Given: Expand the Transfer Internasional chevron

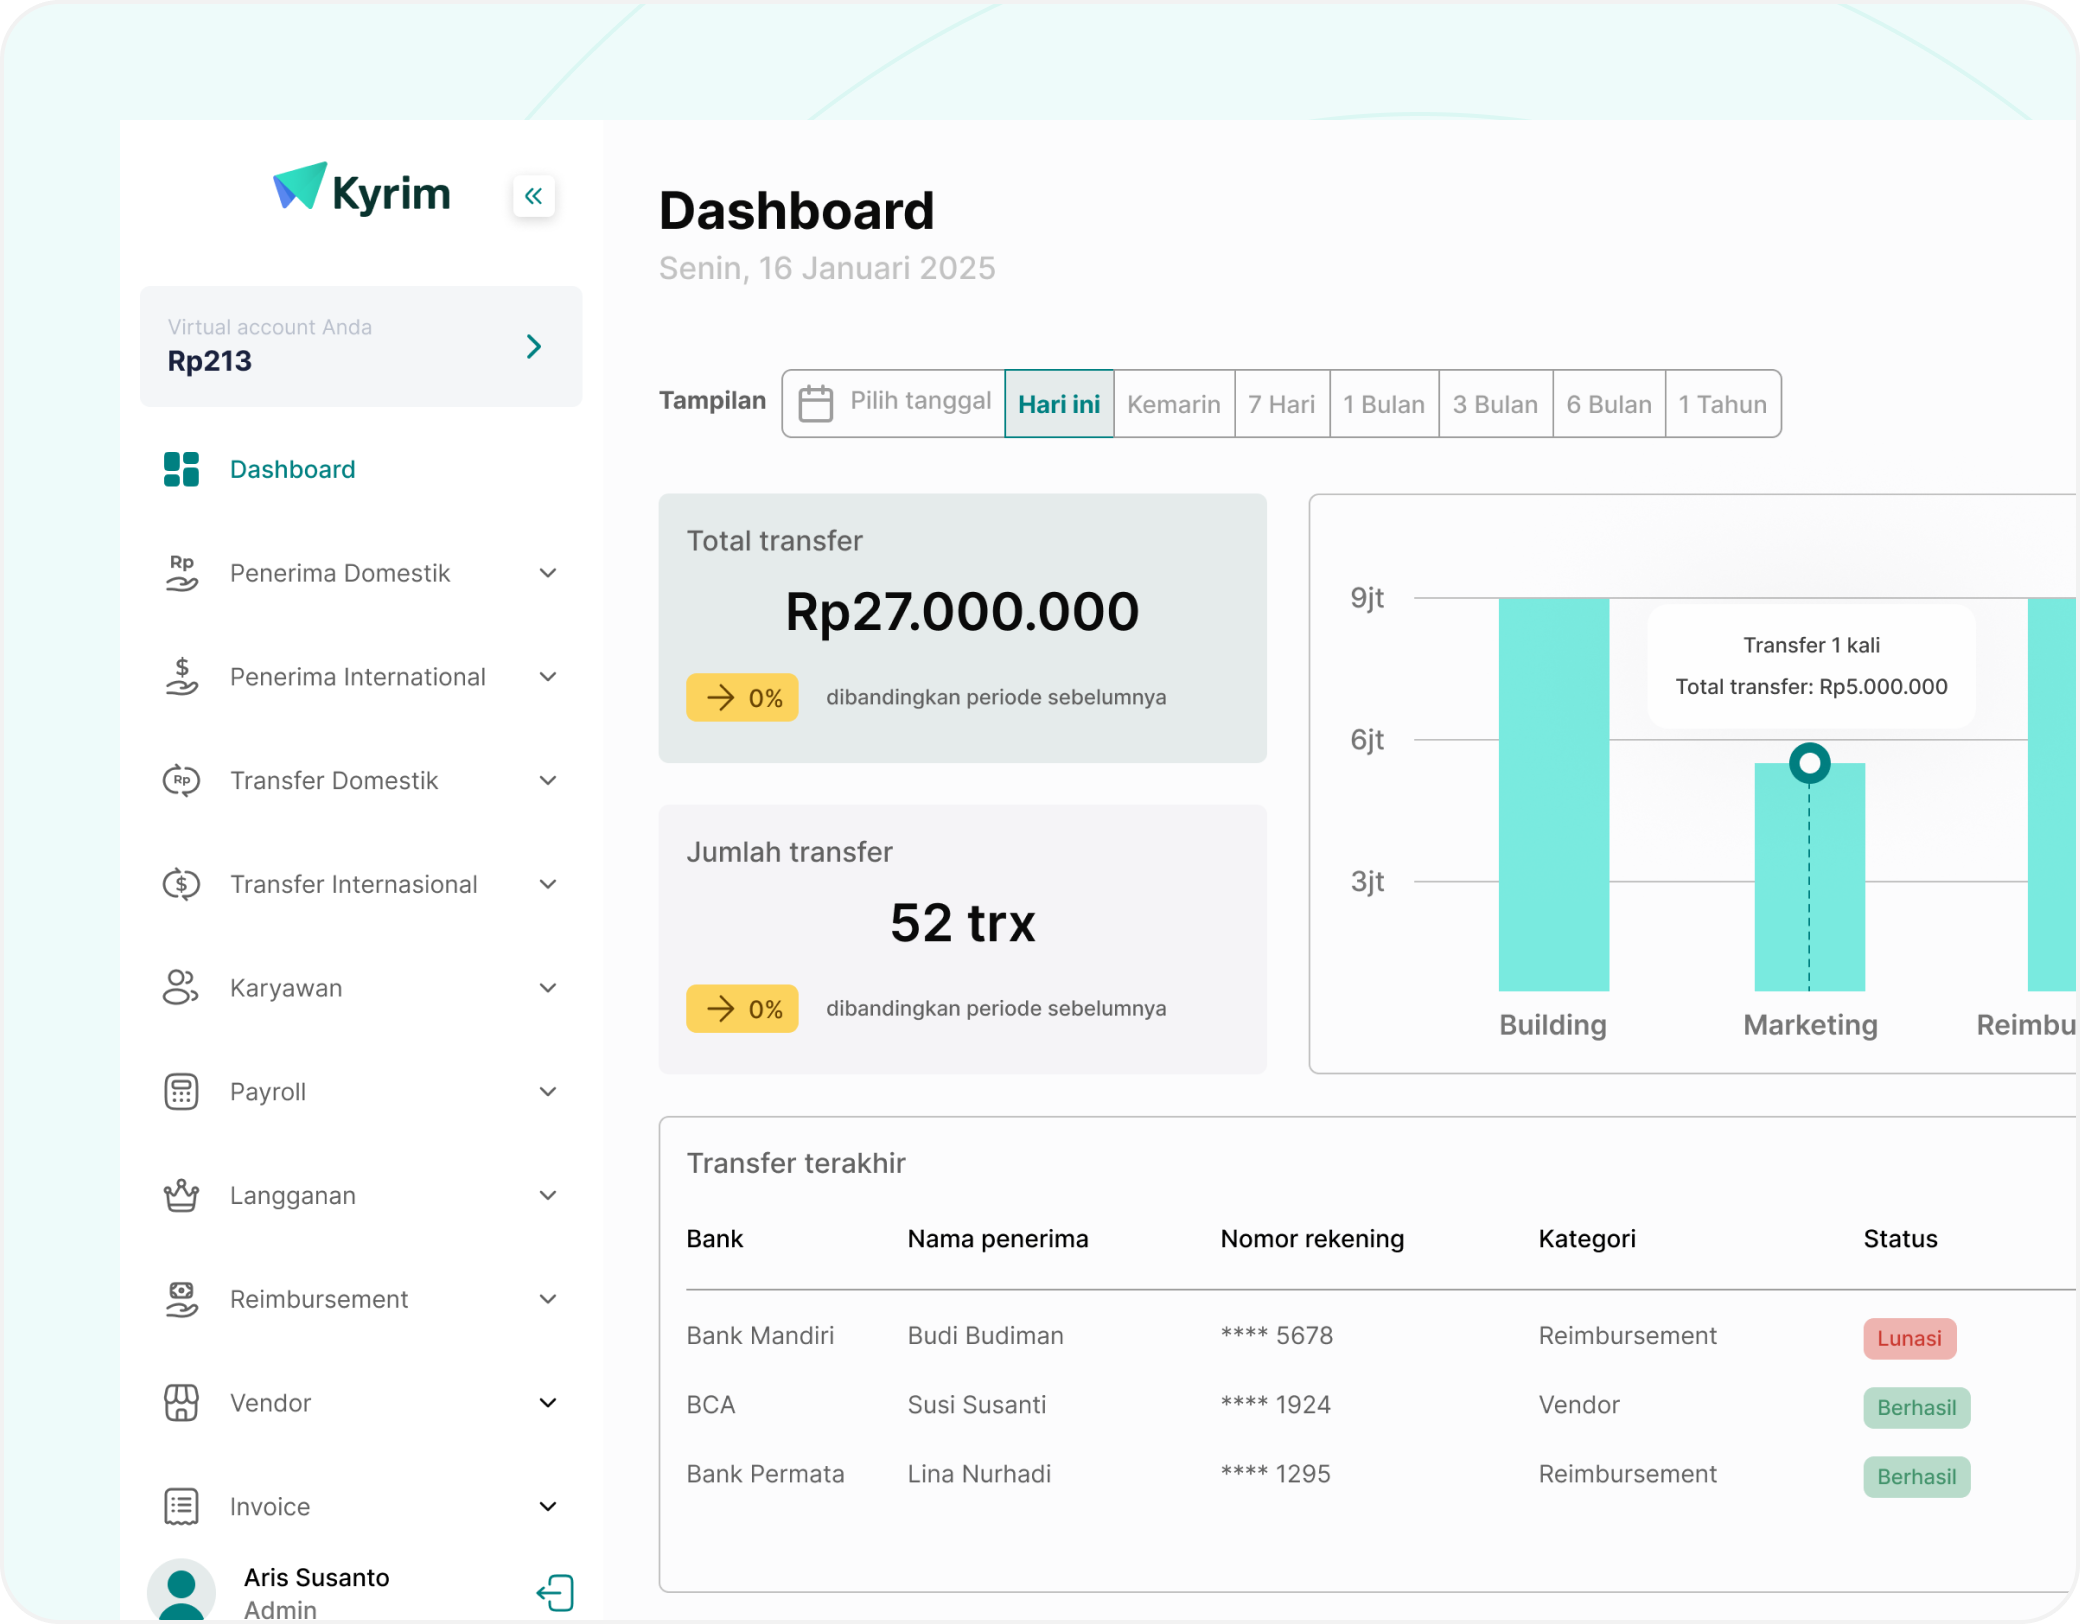Looking at the screenshot, I should coord(548,884).
